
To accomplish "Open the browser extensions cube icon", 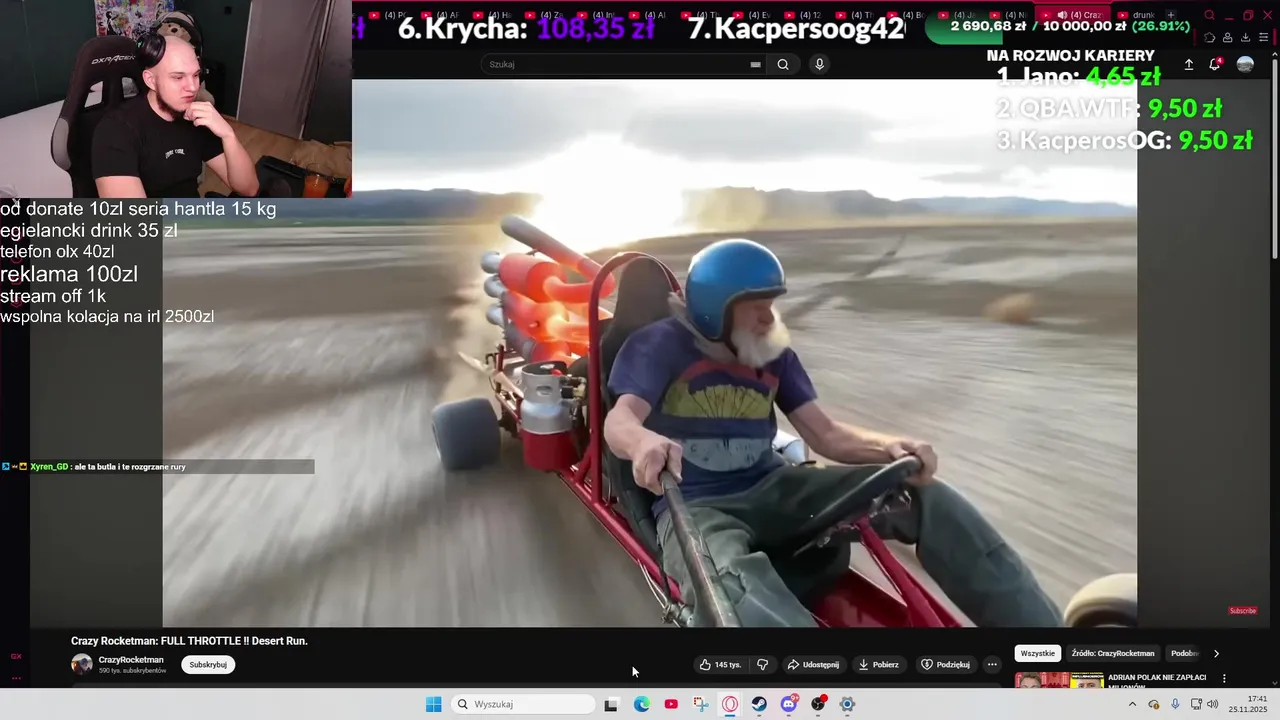I will (x=1209, y=38).
